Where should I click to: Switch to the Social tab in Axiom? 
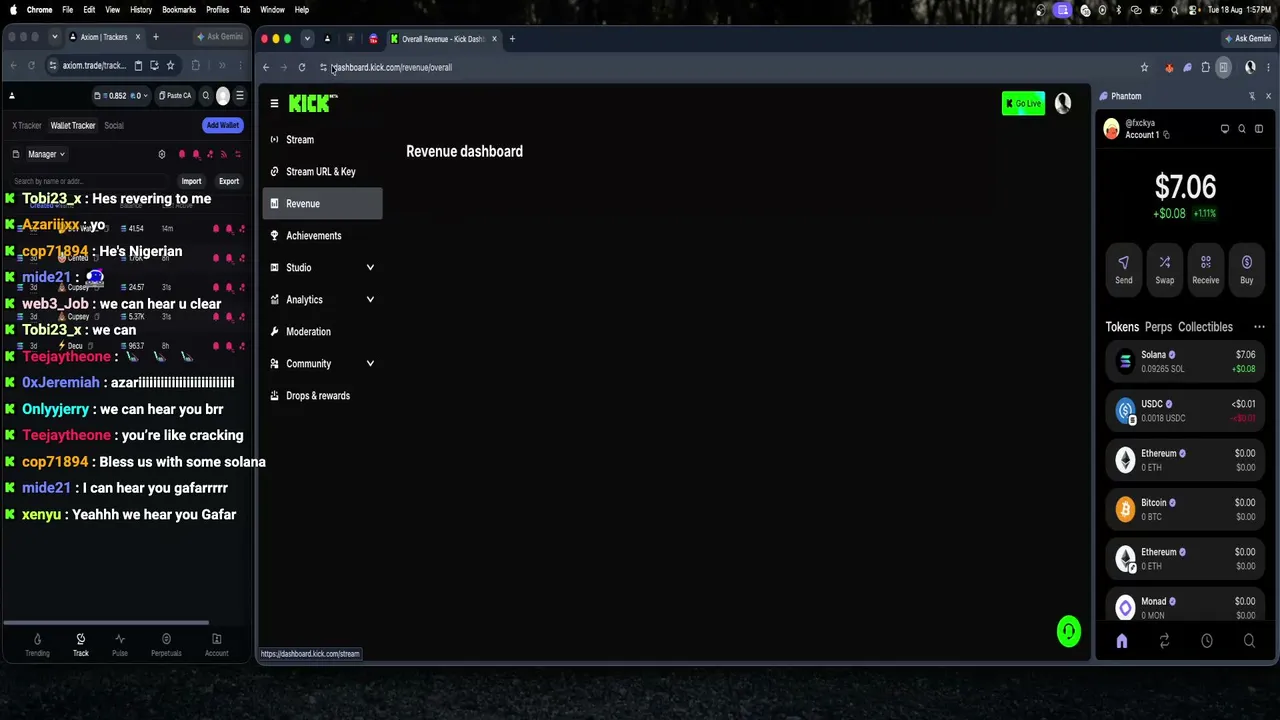[114, 126]
